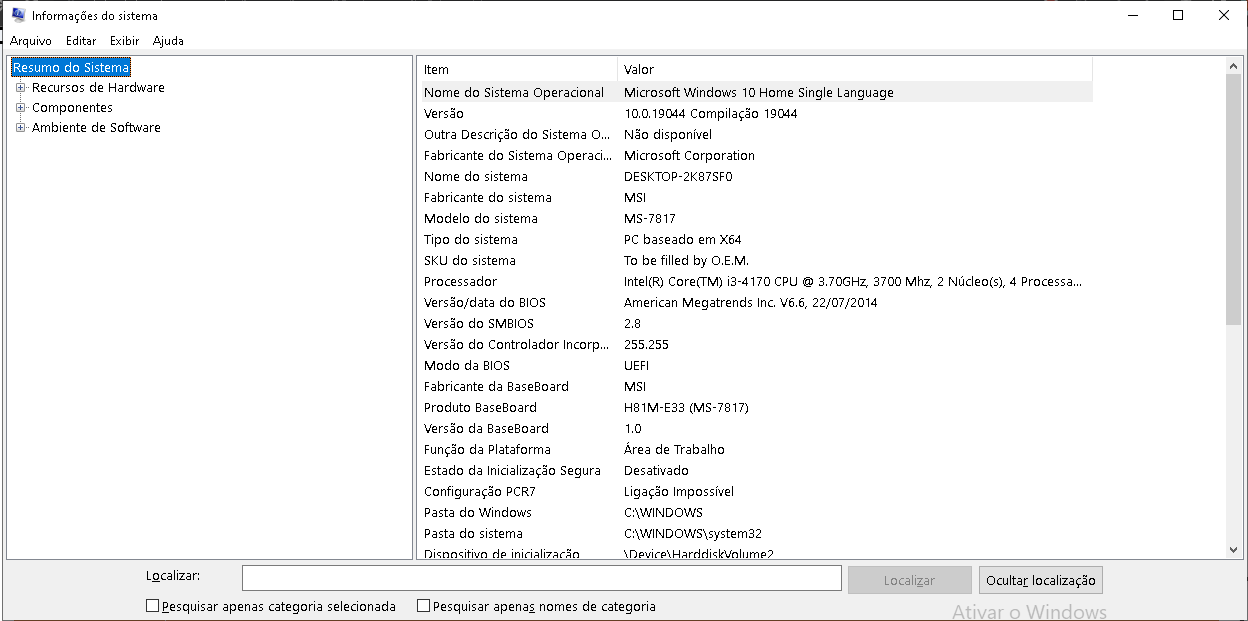Minimize the Informações do sistema window

[x=1132, y=15]
